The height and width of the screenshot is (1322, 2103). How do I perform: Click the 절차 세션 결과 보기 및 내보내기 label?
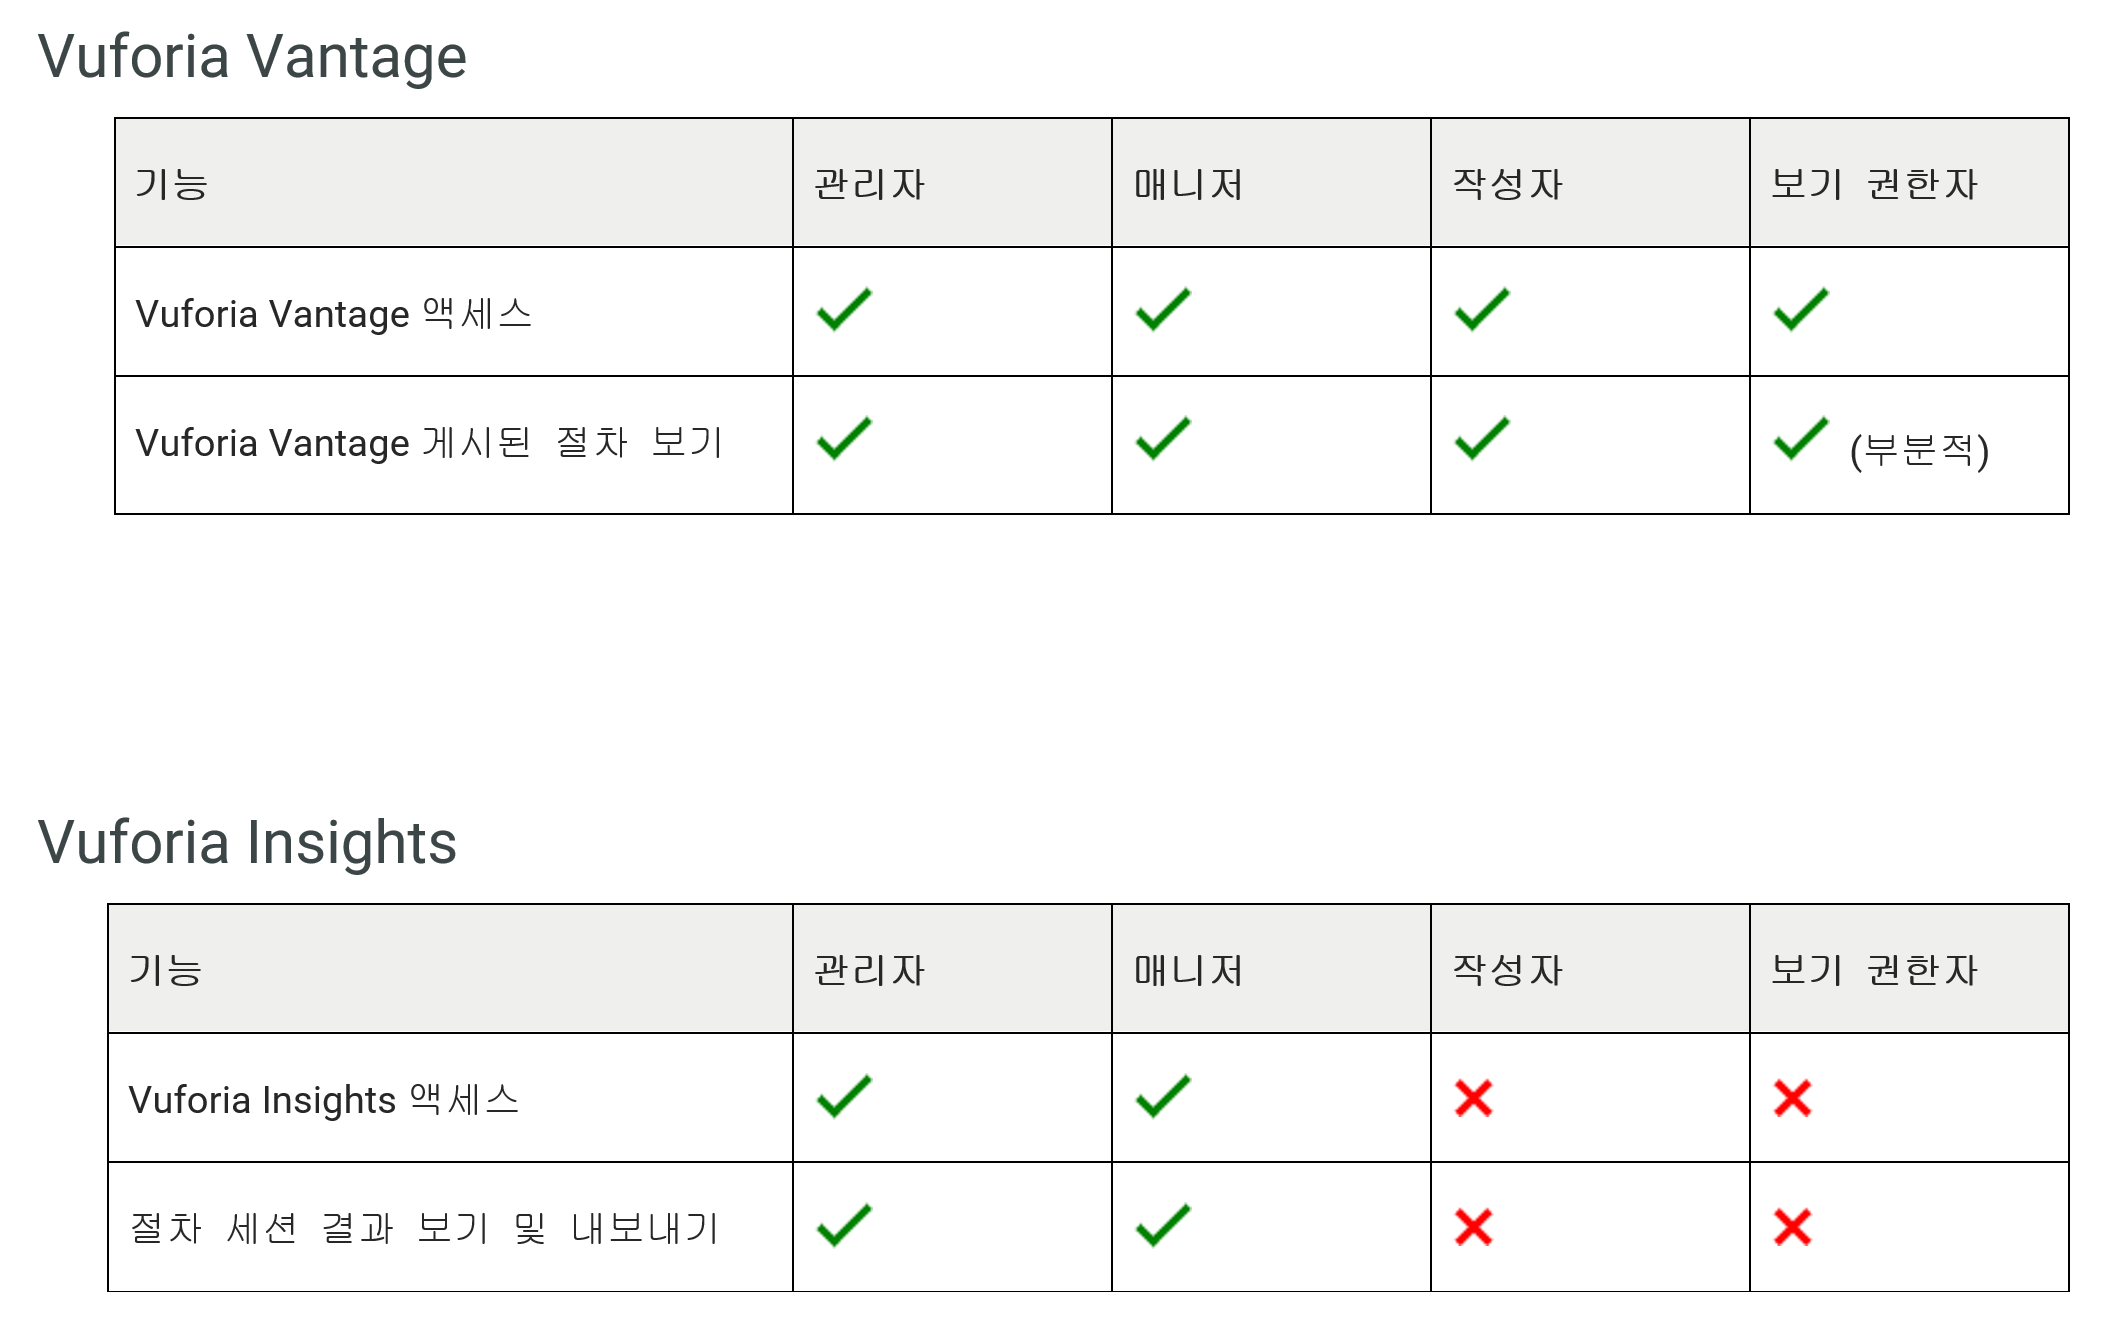coord(424,1228)
